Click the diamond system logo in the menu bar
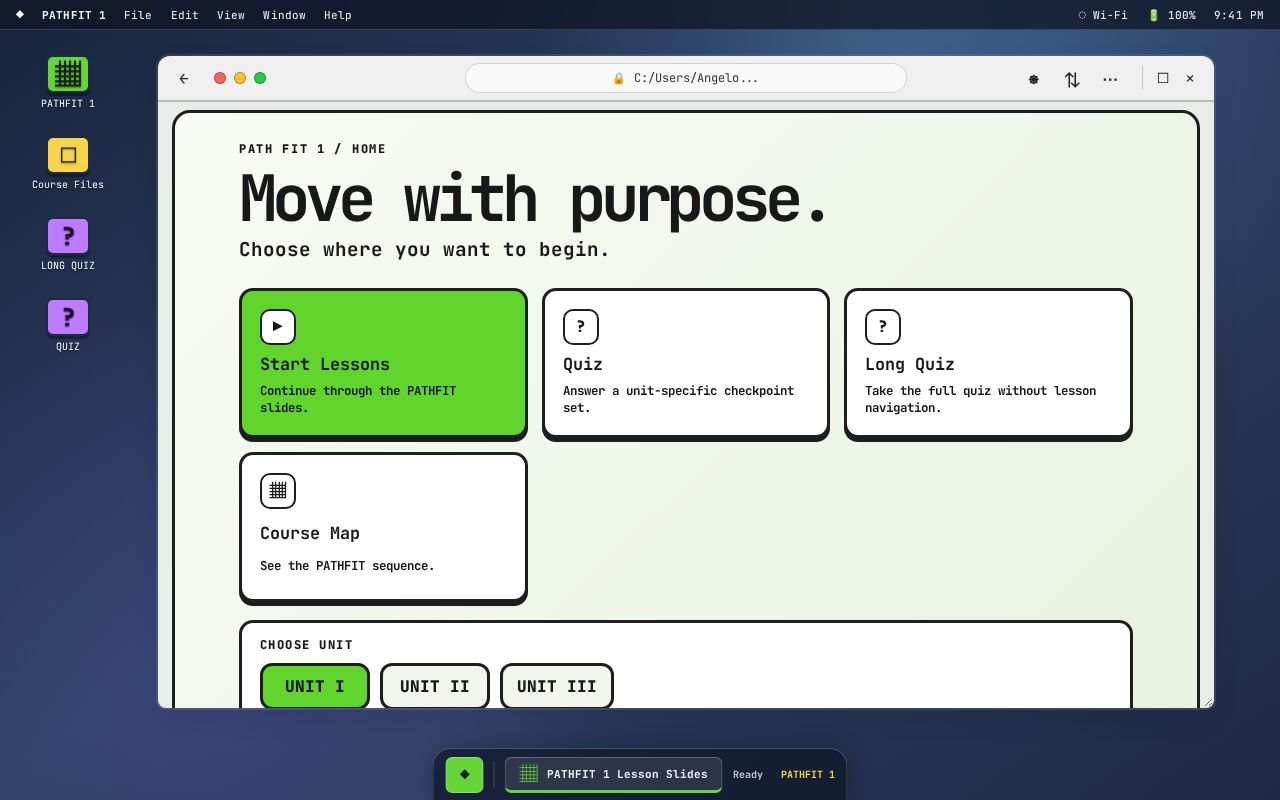The height and width of the screenshot is (800, 1280). pos(20,15)
